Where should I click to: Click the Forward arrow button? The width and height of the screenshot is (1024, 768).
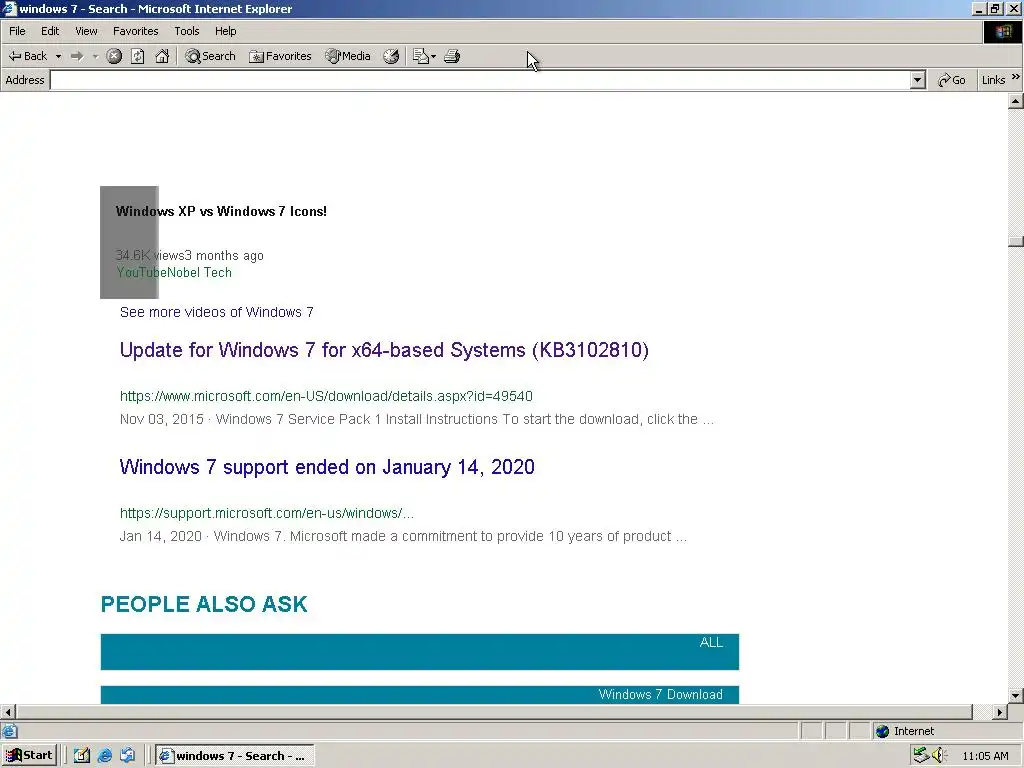[77, 56]
